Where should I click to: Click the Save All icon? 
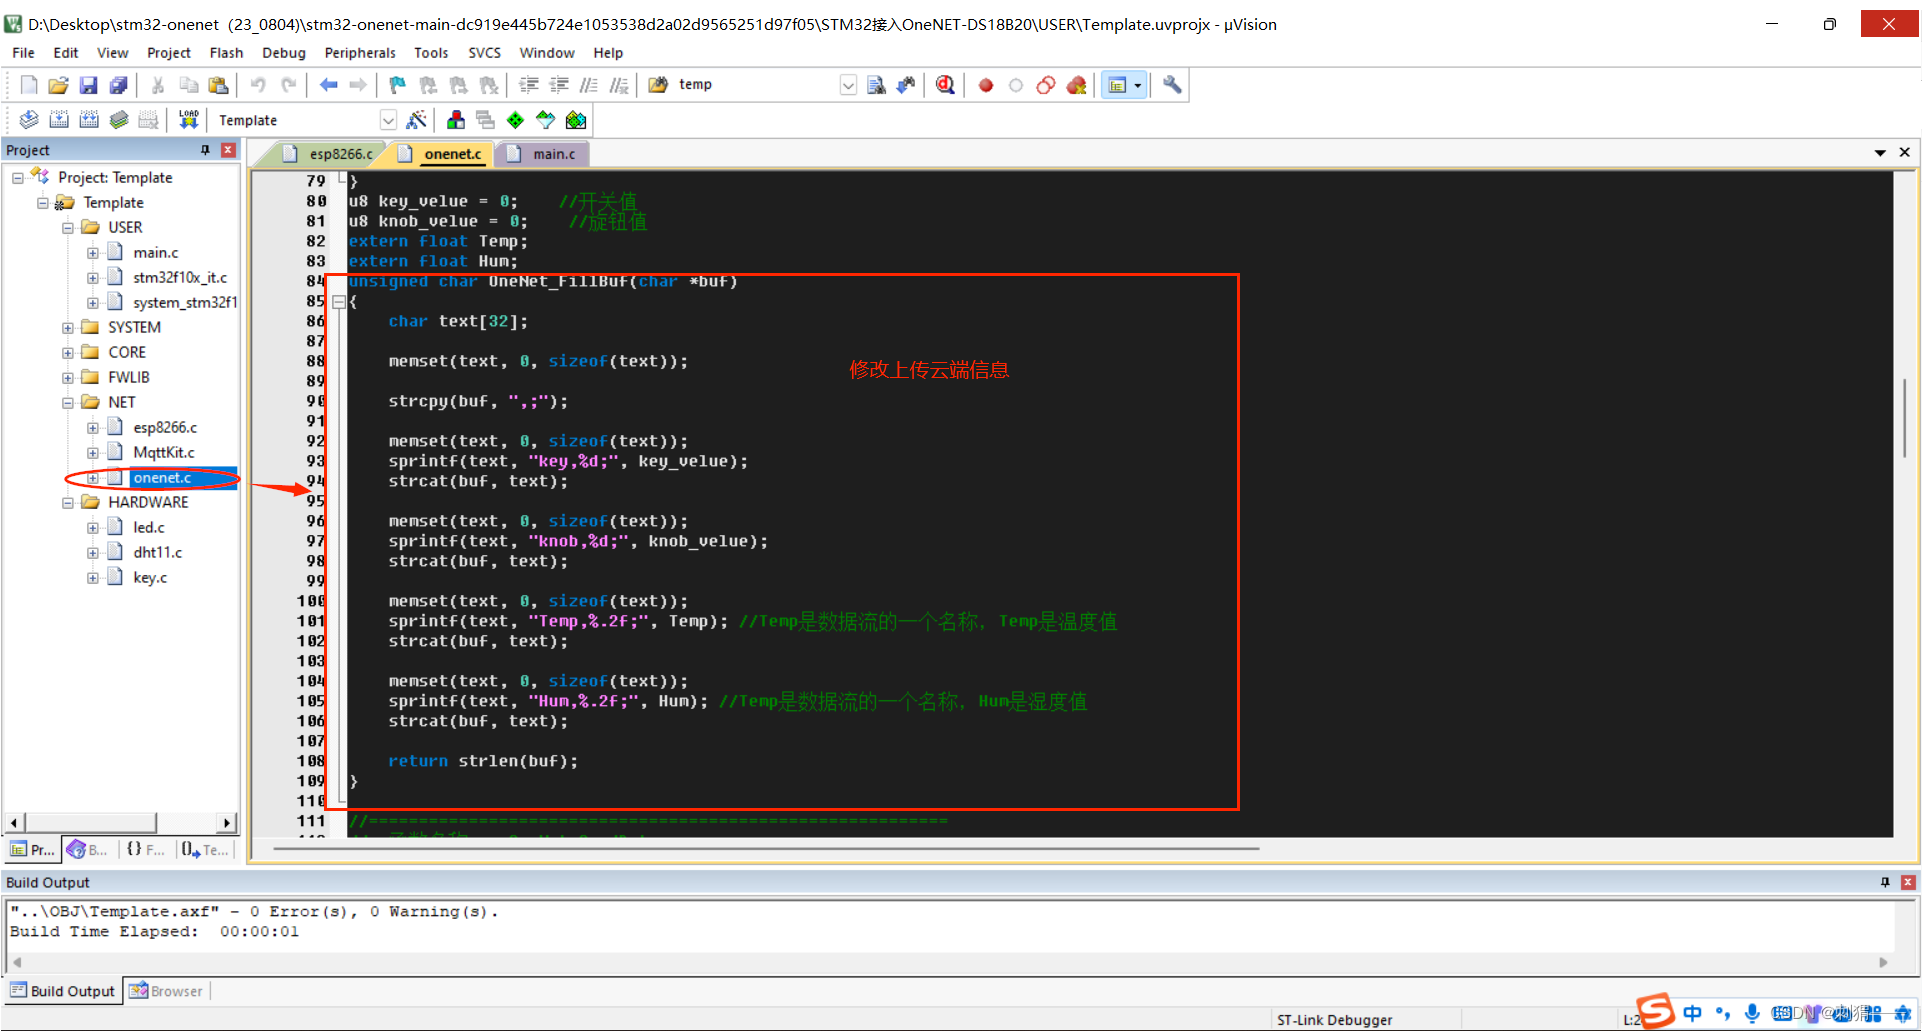coord(118,85)
